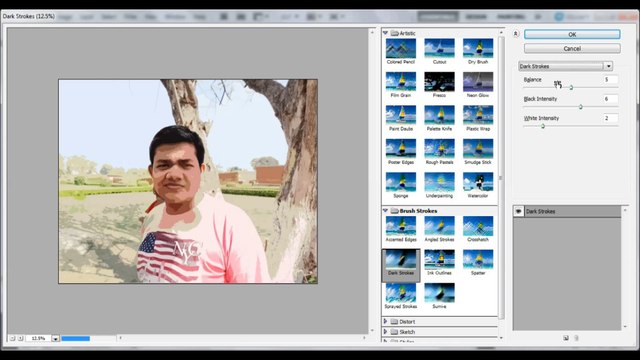Image resolution: width=640 pixels, height=360 pixels.
Task: Select the Accented Edges filter
Action: (400, 226)
